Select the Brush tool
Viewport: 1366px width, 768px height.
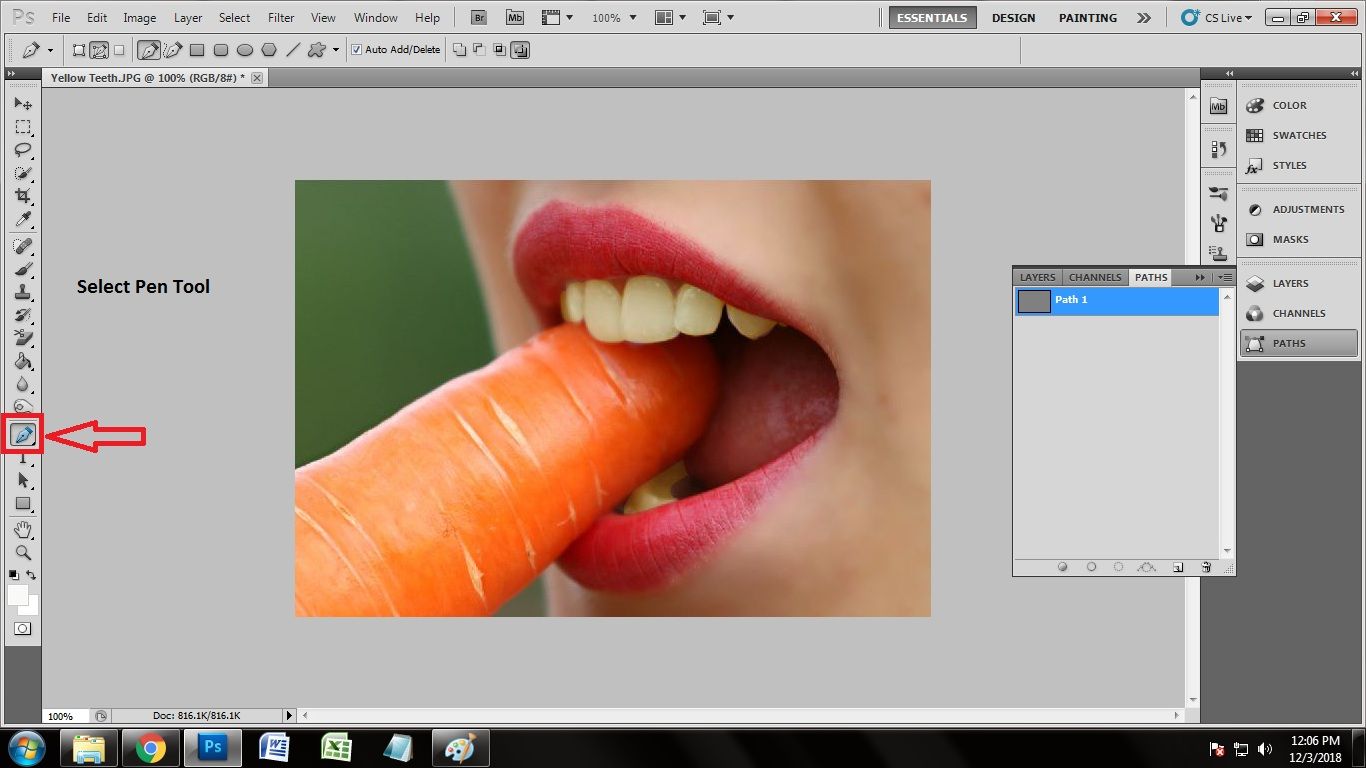(x=23, y=269)
